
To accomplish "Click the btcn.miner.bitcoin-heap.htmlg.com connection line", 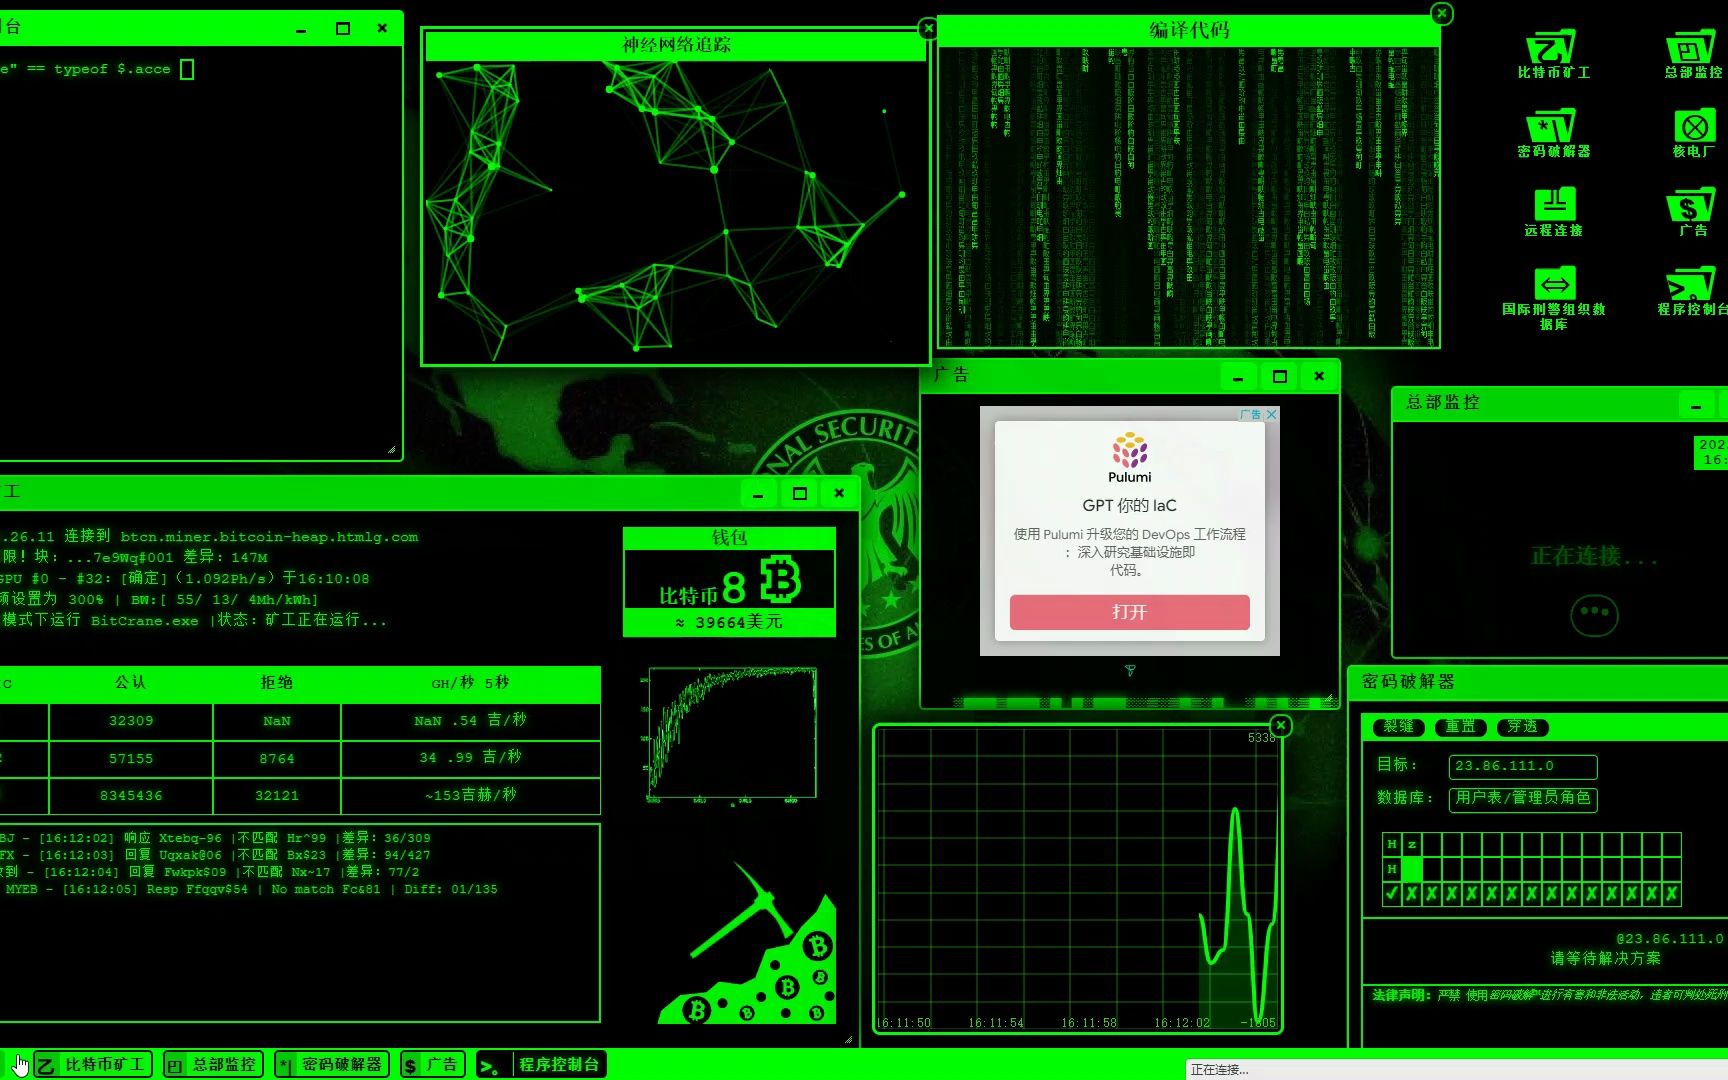I will 209,537.
